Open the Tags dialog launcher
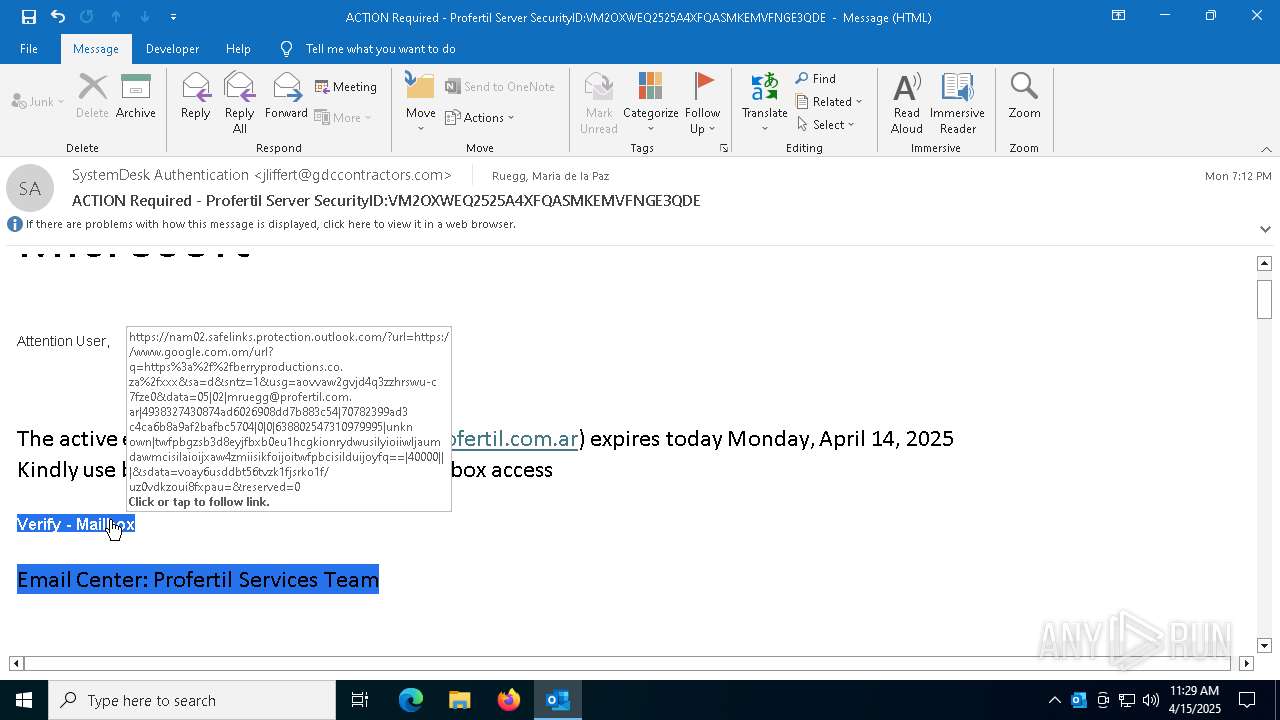 click(723, 148)
